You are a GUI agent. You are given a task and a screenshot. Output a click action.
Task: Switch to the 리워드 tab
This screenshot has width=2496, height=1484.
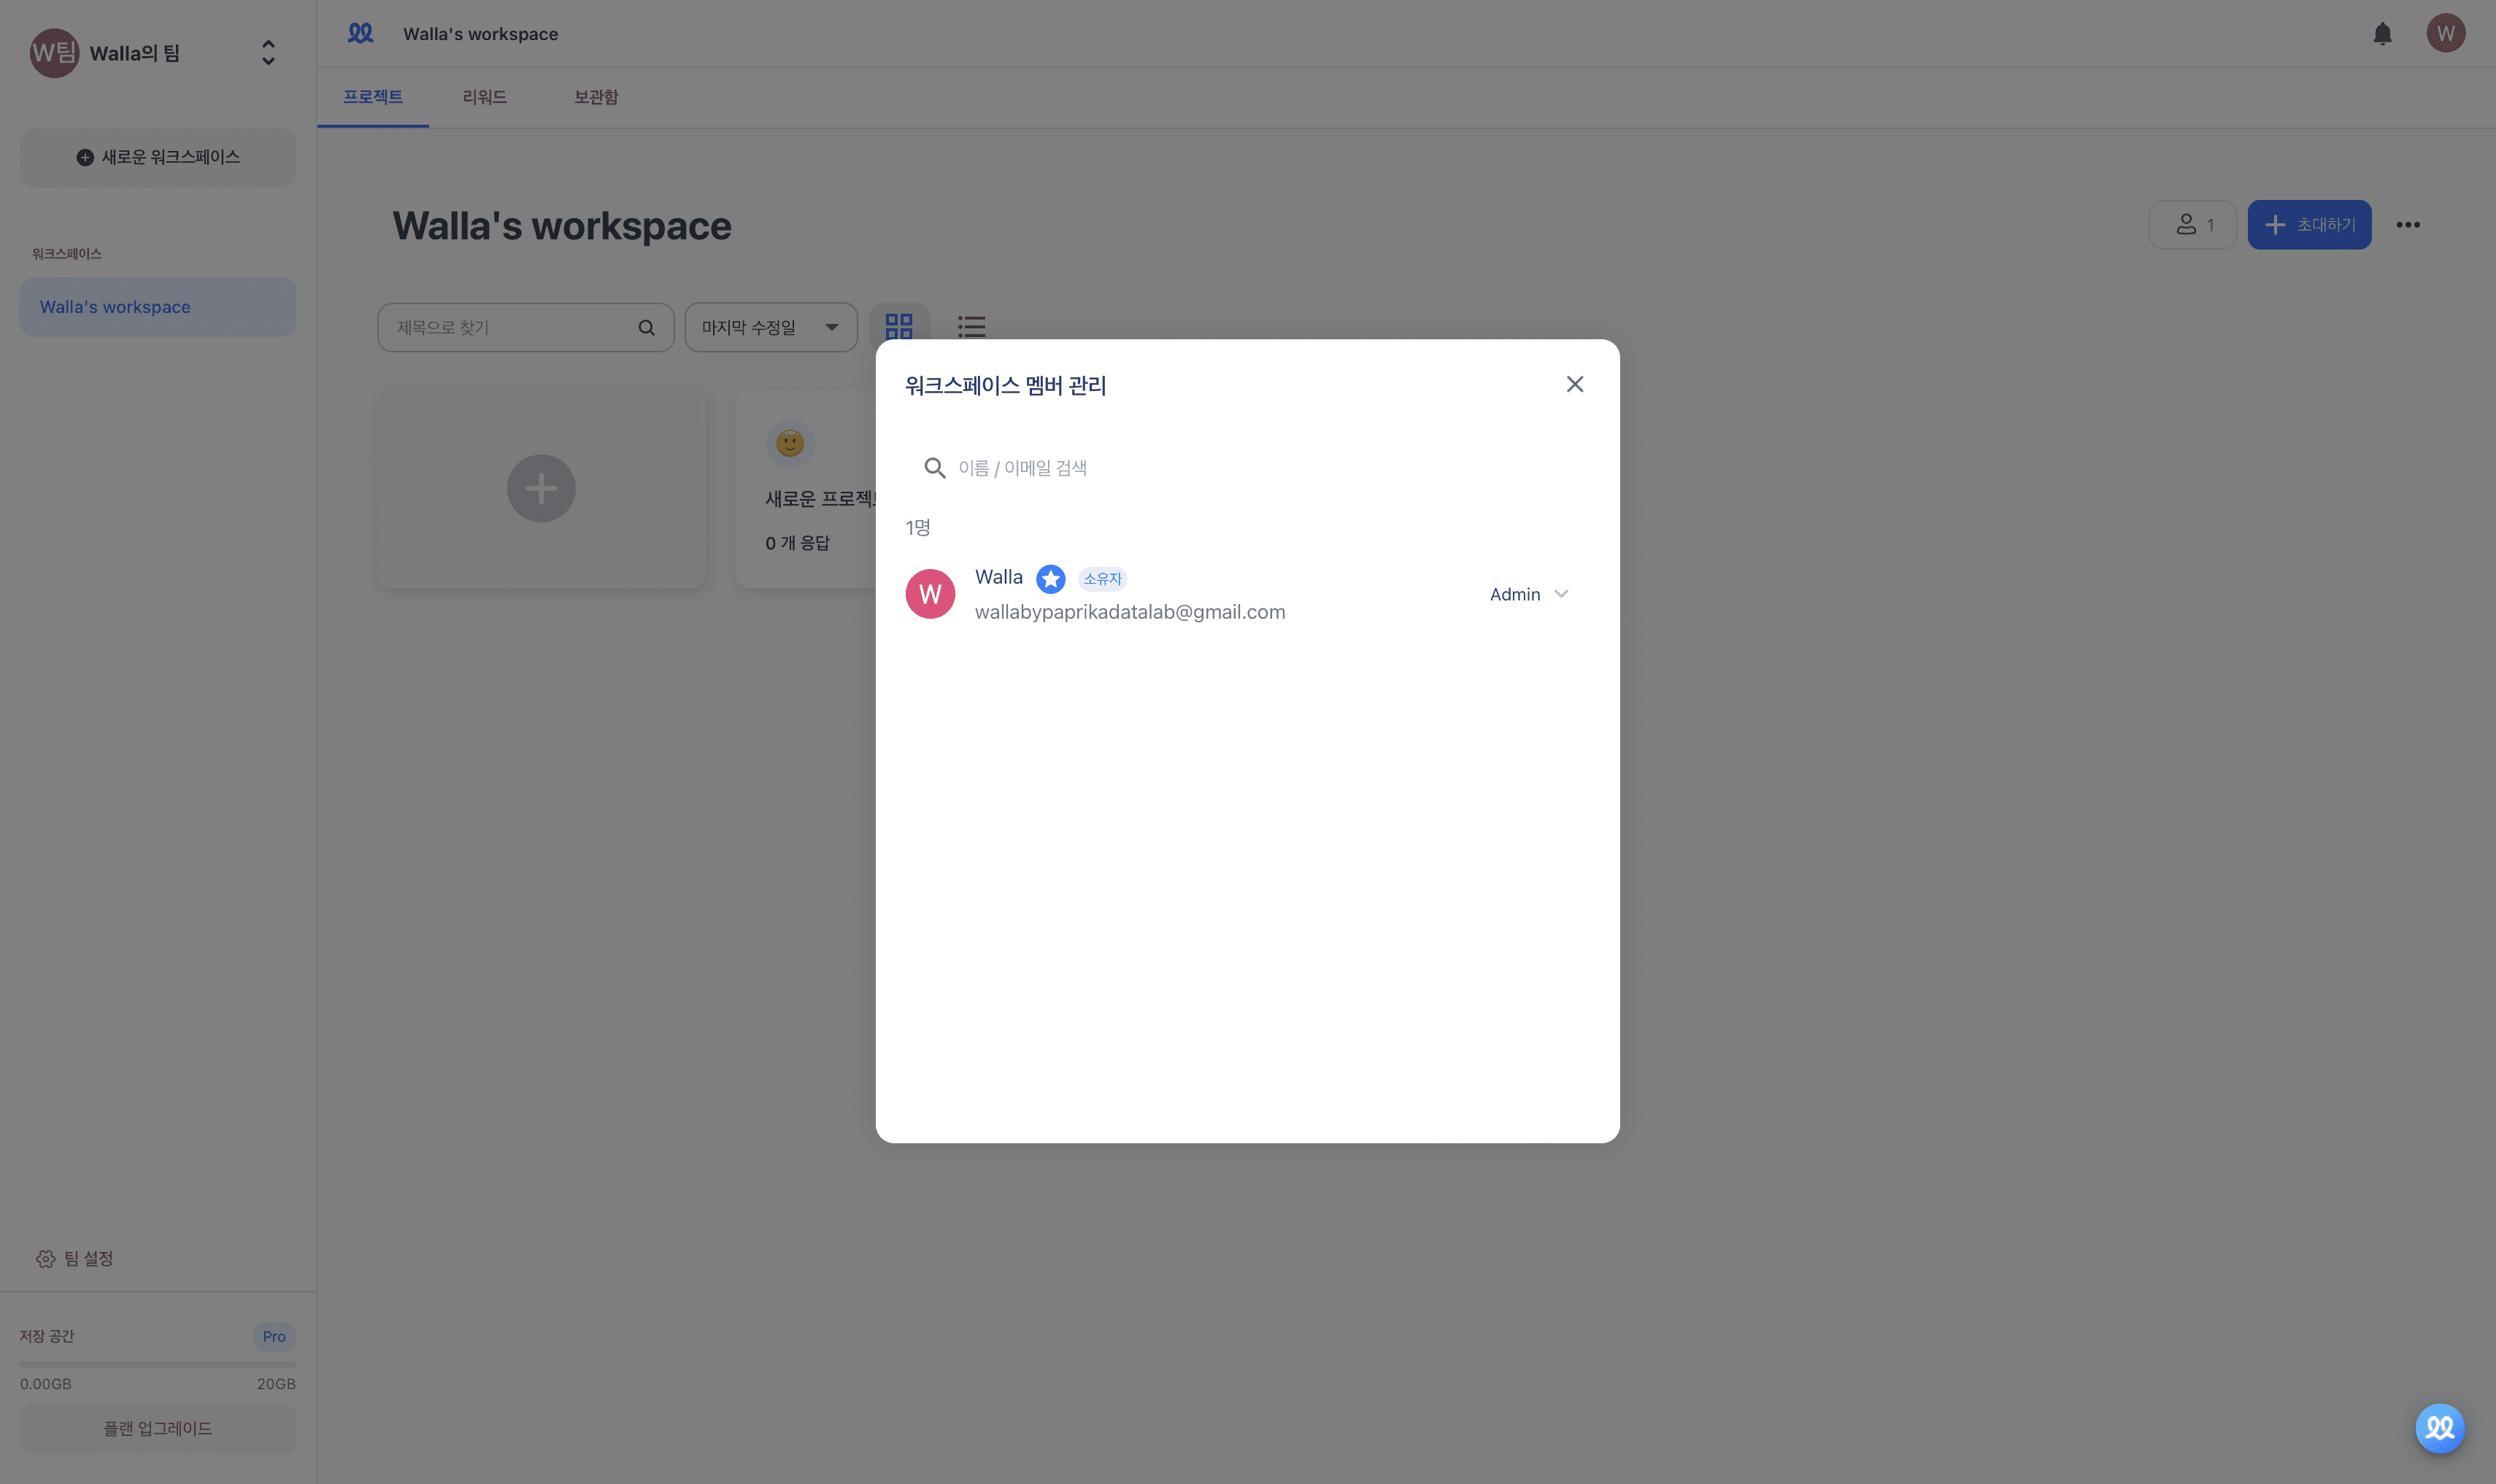point(484,97)
